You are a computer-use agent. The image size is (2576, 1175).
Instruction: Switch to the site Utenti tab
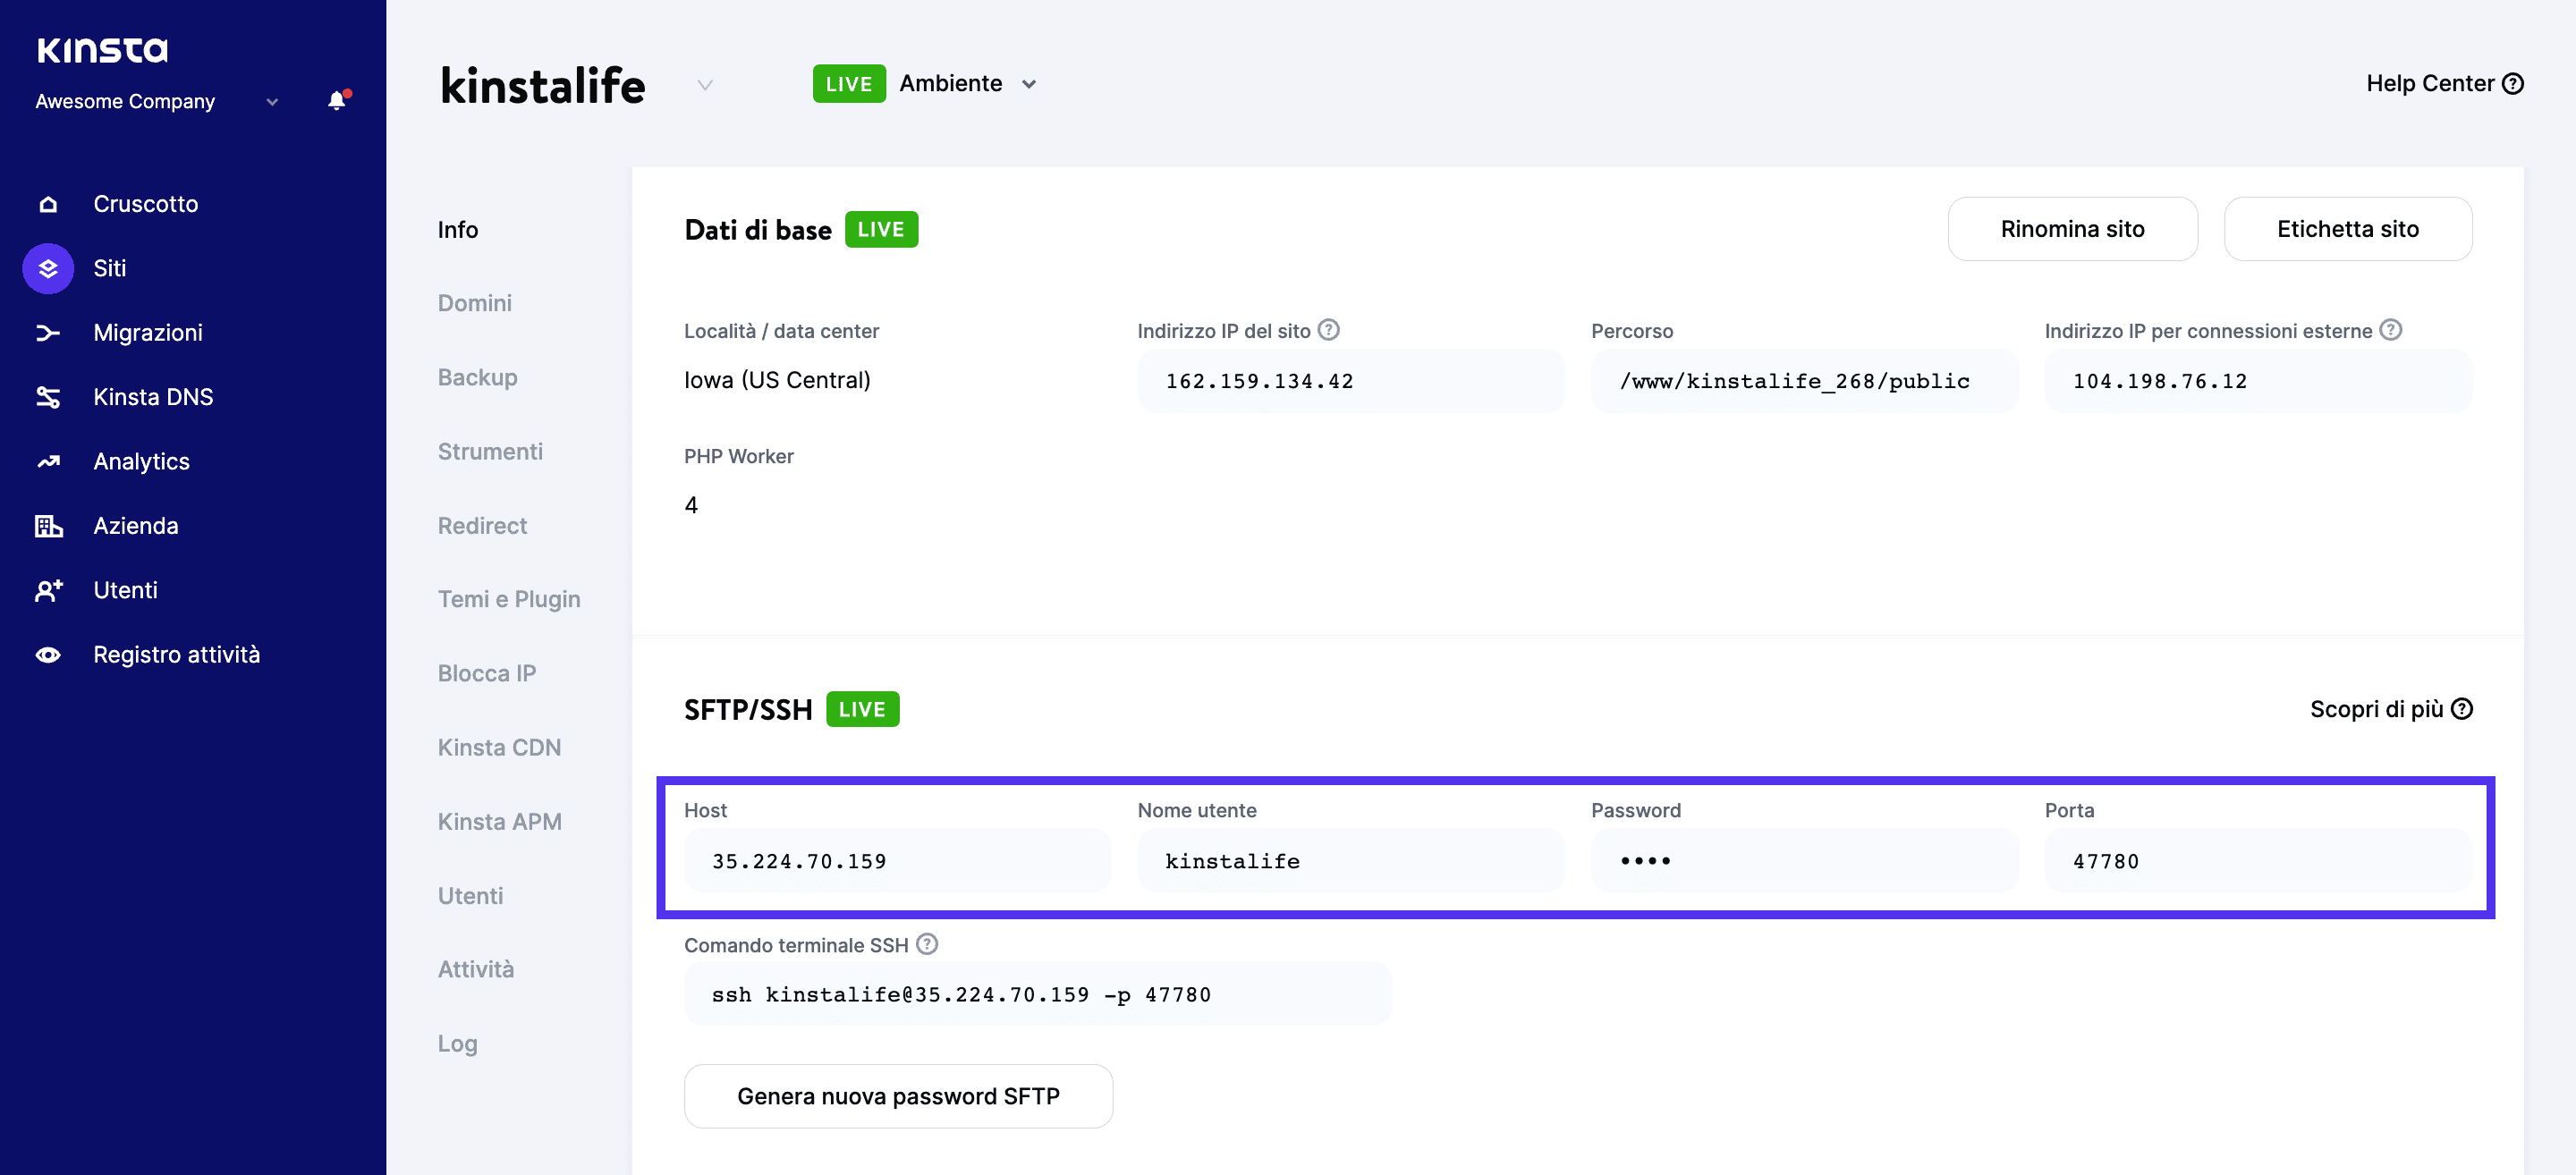pyautogui.click(x=470, y=895)
